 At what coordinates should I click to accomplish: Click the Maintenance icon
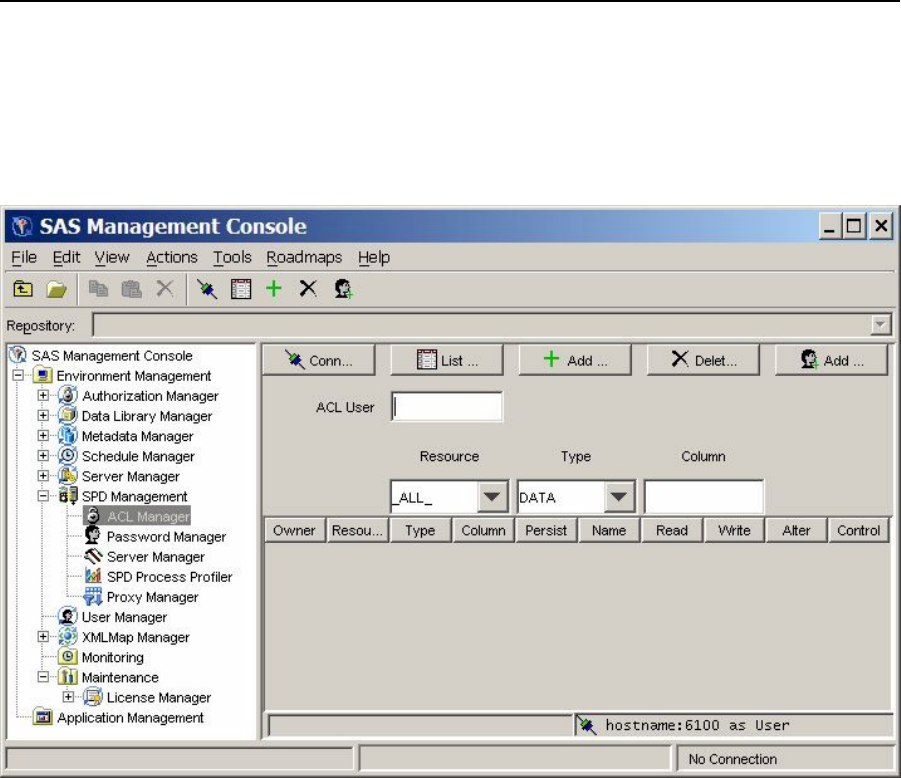(x=68, y=676)
